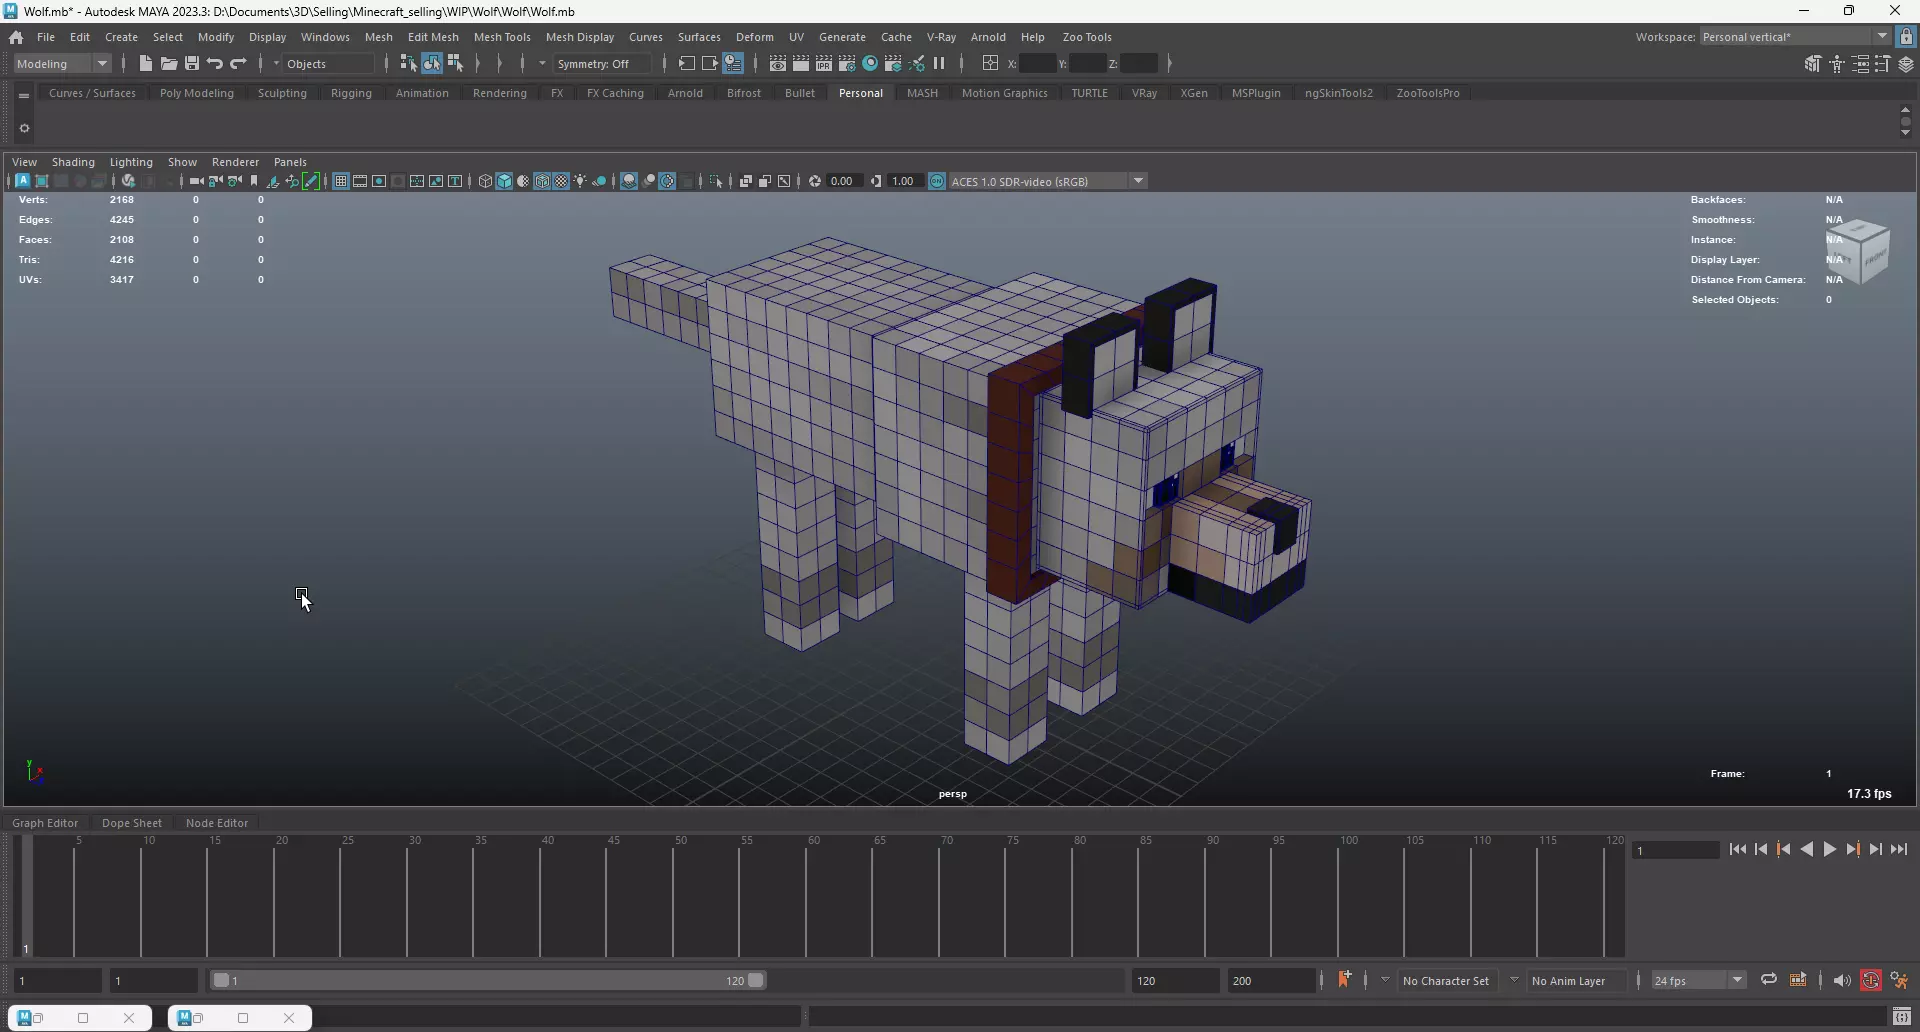Choose Select by hierarchy mode icon
The width and height of the screenshot is (1920, 1032).
tap(408, 64)
